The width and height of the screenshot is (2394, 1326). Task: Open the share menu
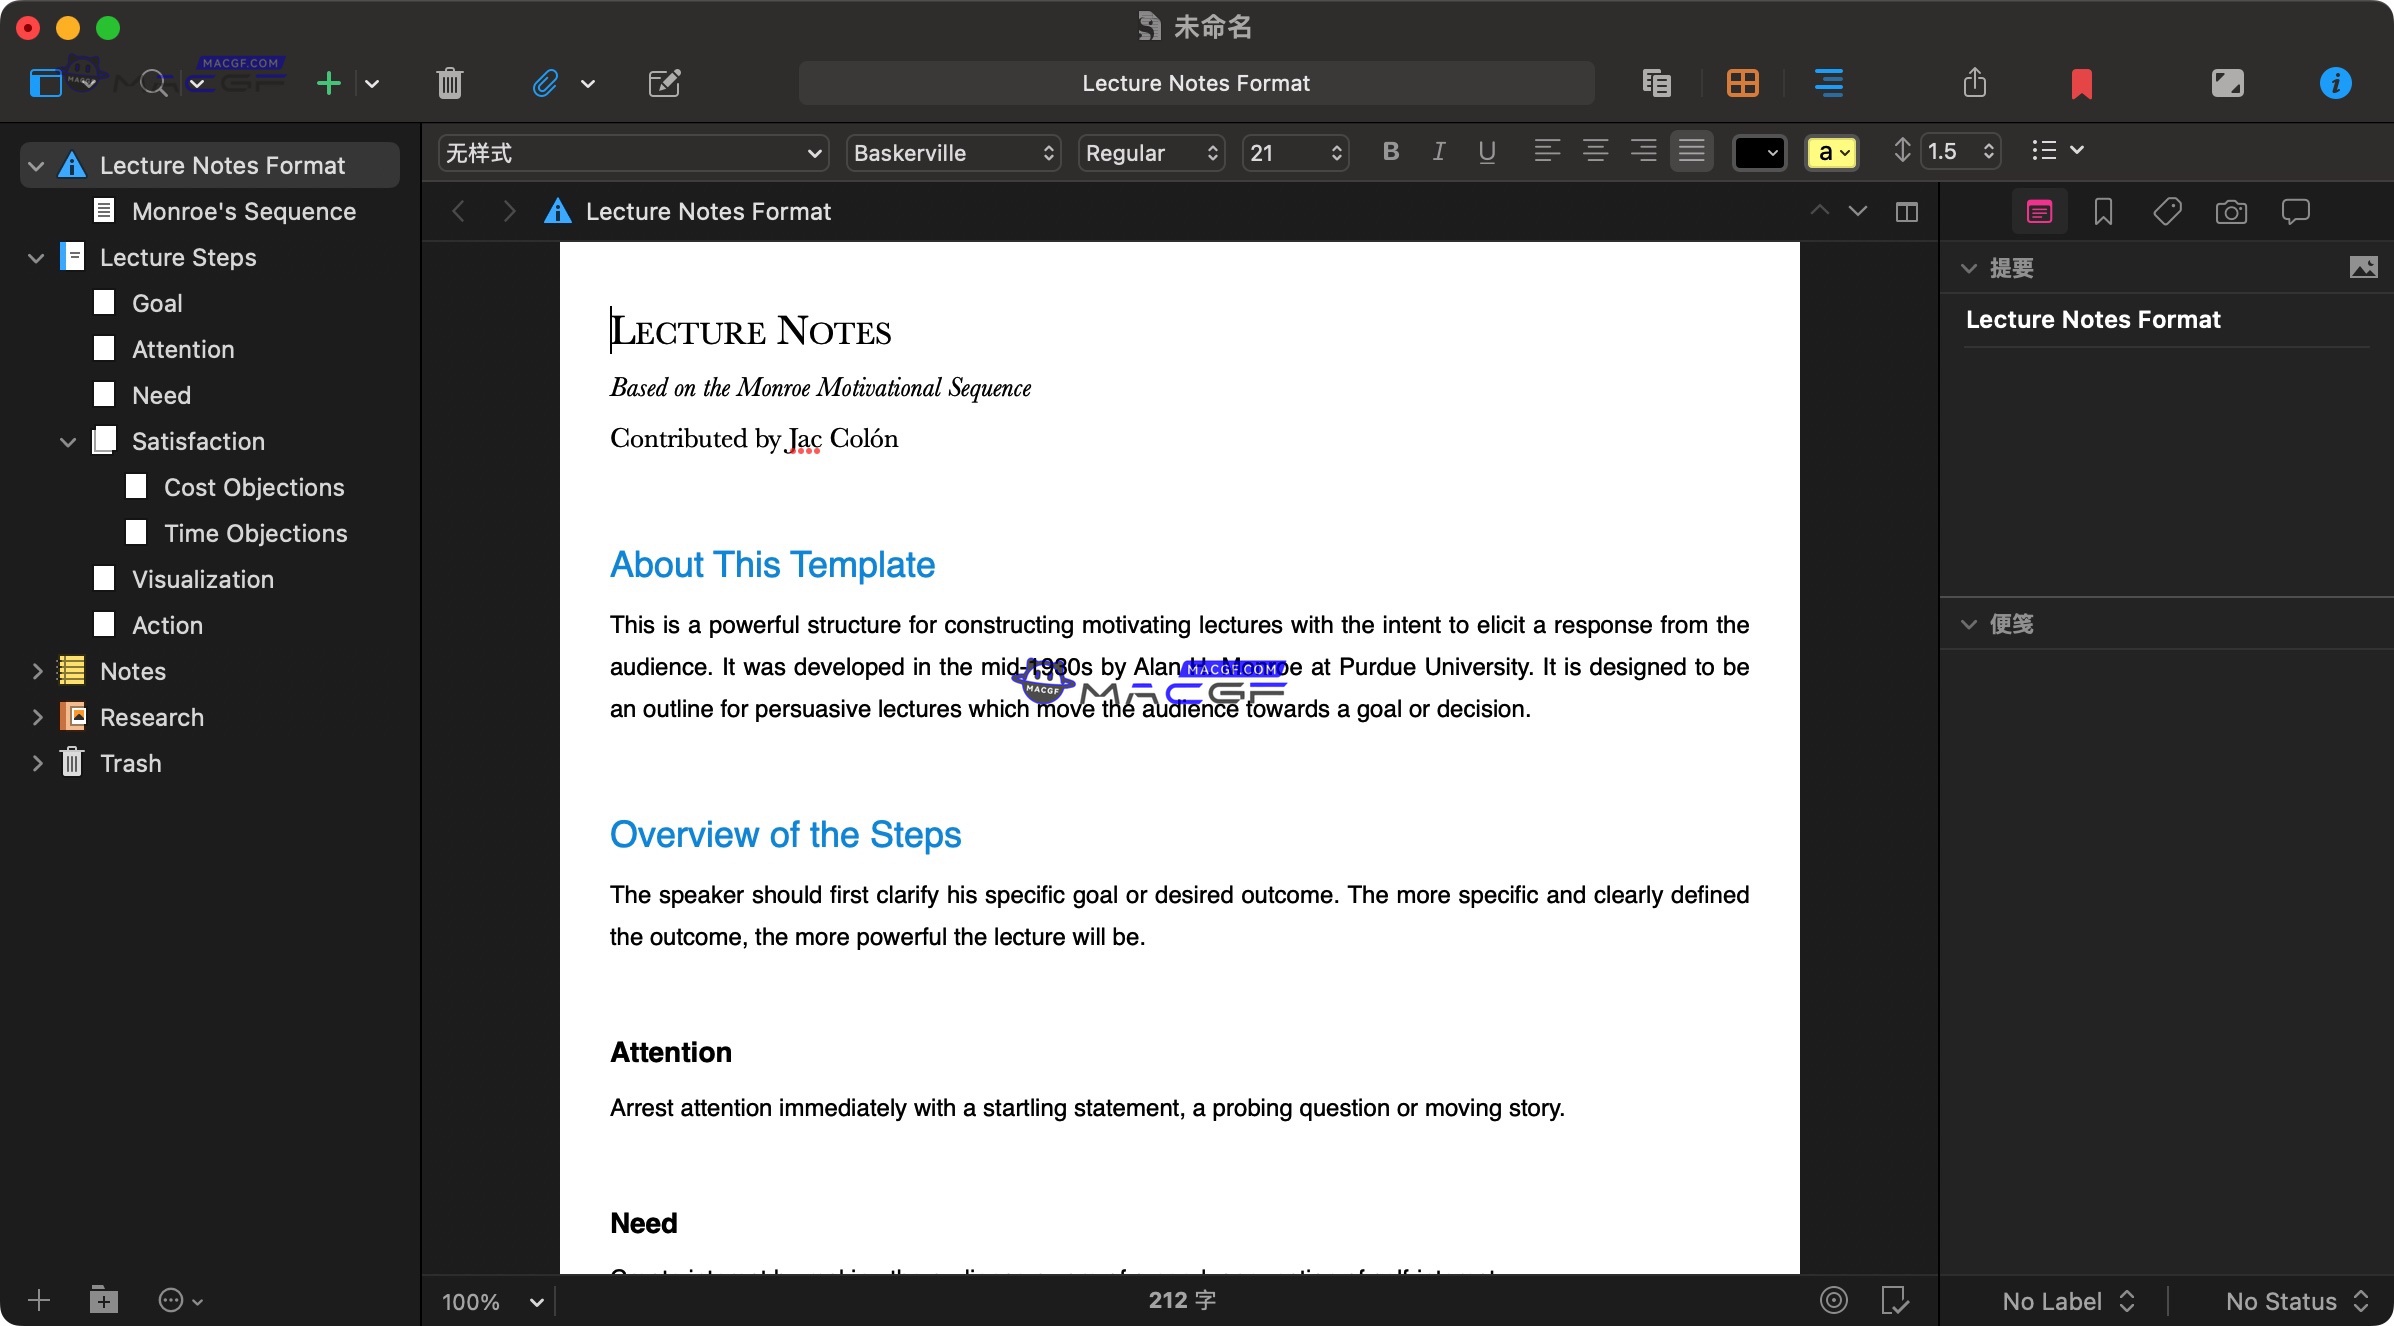[1974, 83]
